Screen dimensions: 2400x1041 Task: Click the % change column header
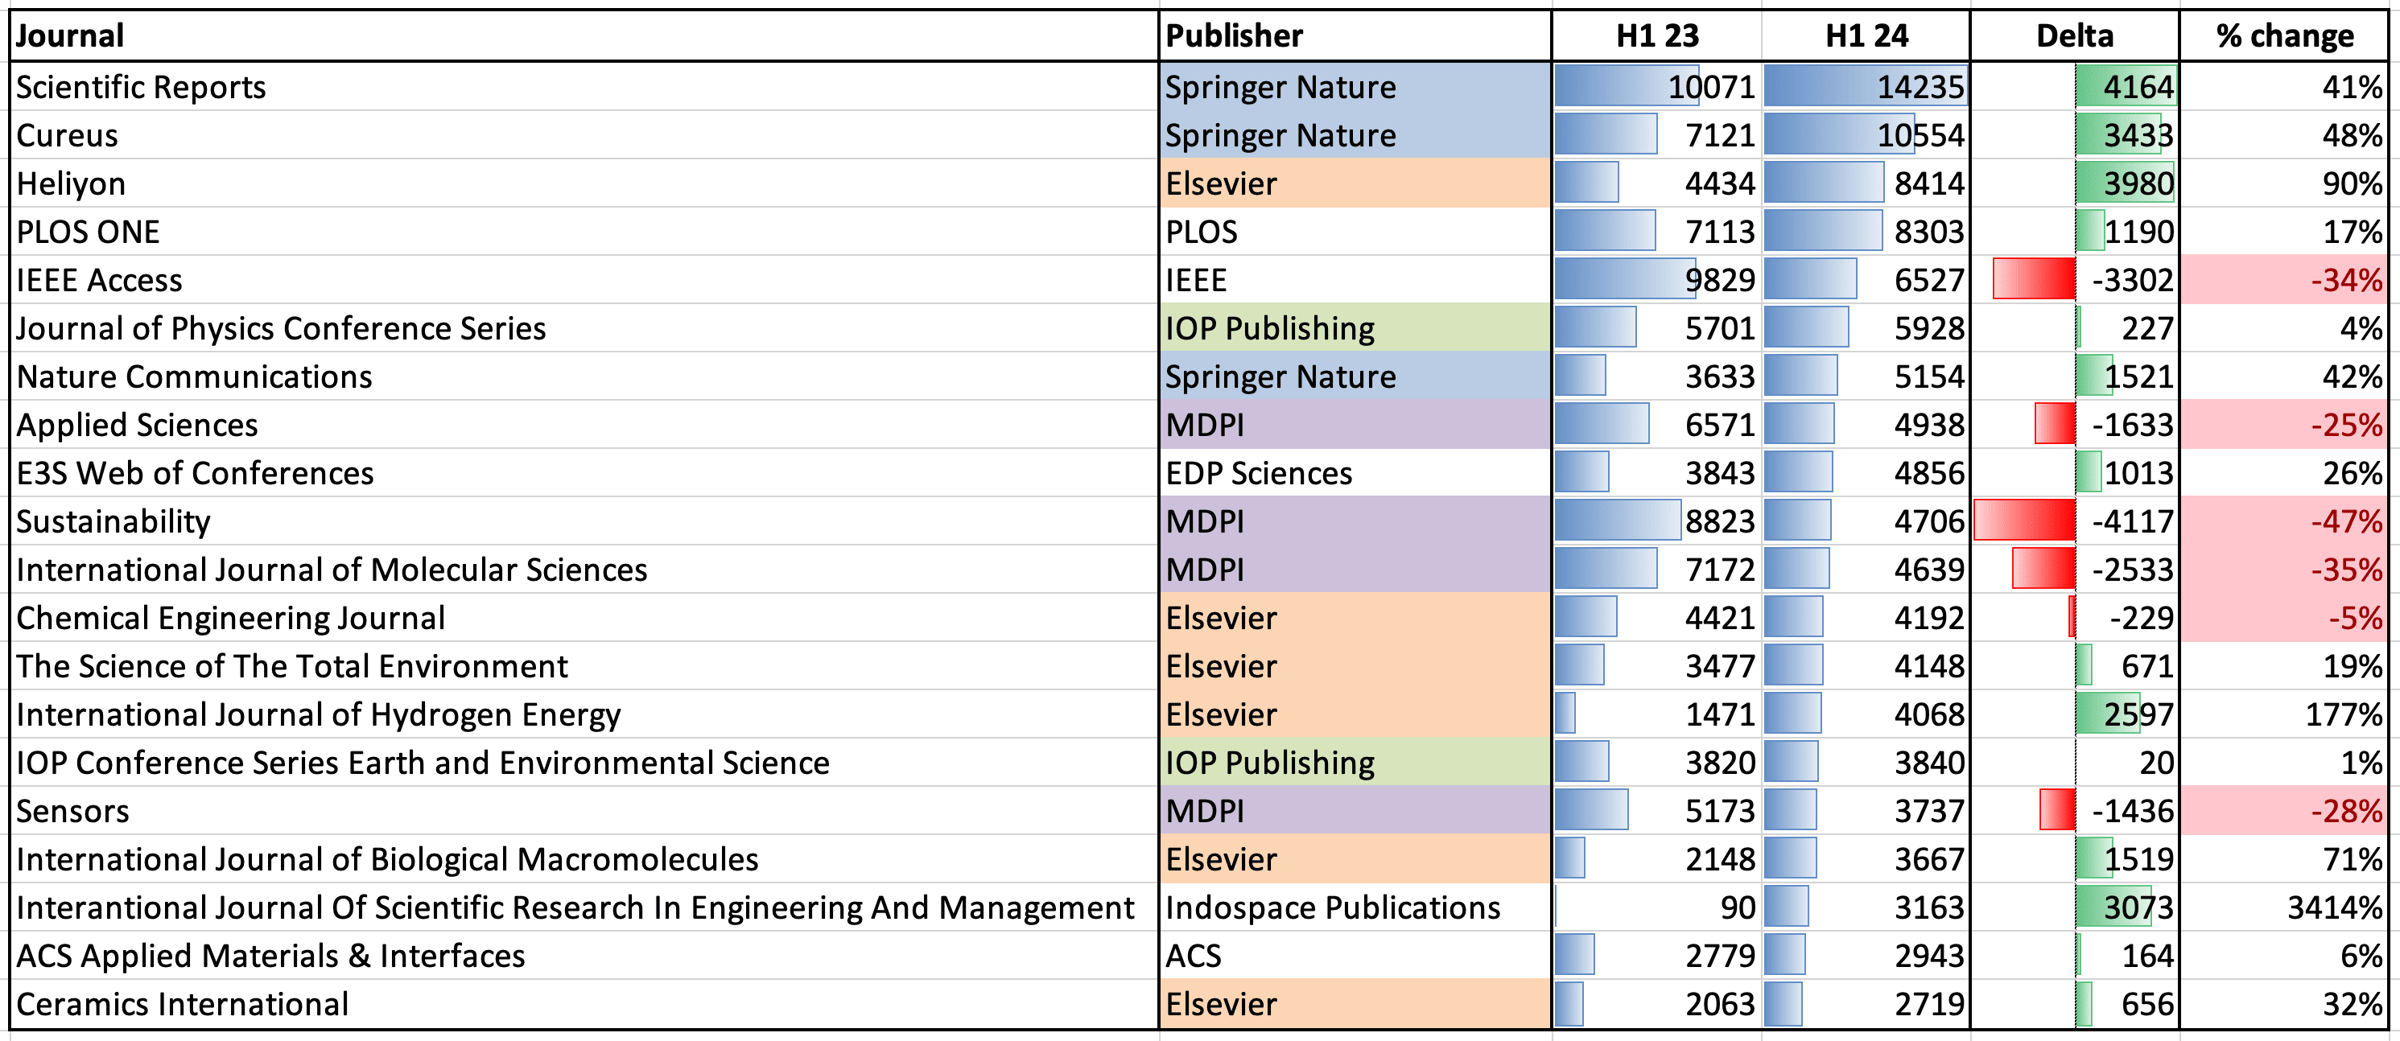pyautogui.click(x=2284, y=36)
